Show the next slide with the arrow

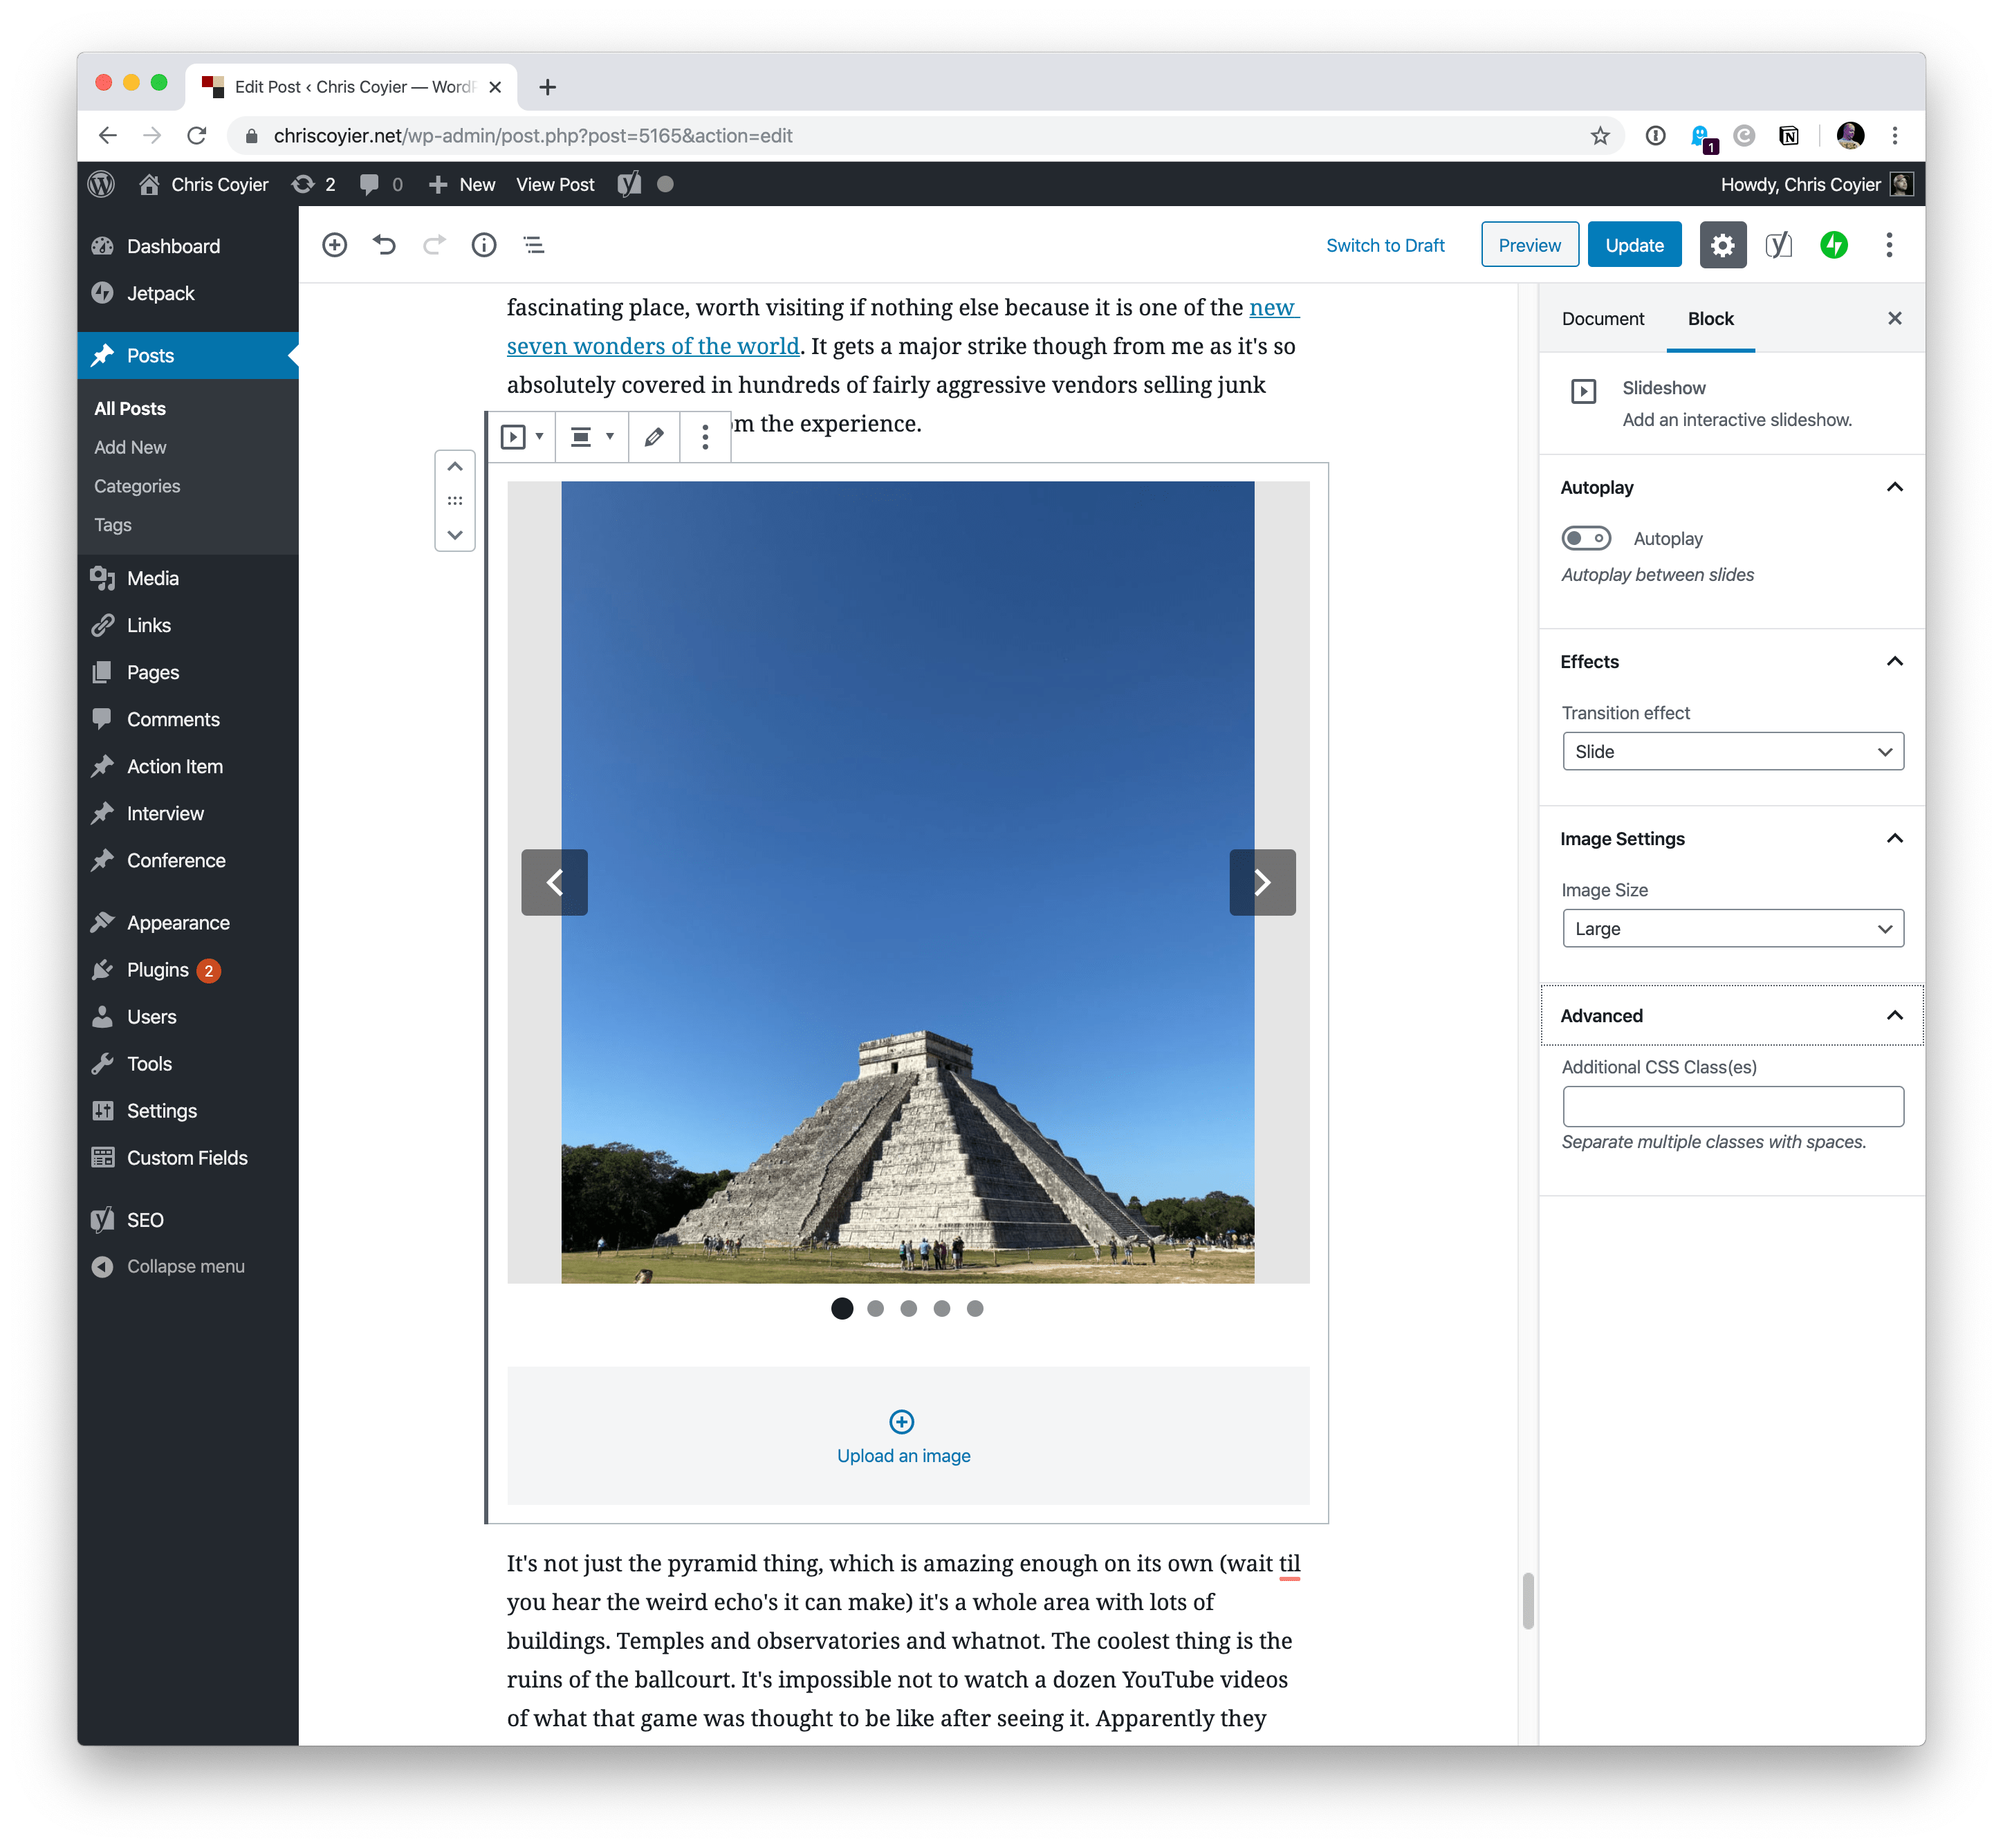(1262, 882)
